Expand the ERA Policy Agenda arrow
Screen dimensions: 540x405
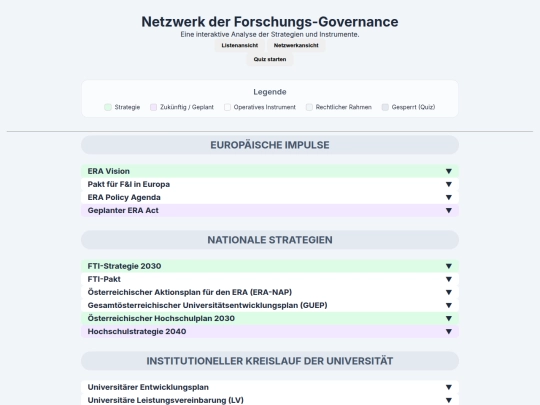pos(448,197)
